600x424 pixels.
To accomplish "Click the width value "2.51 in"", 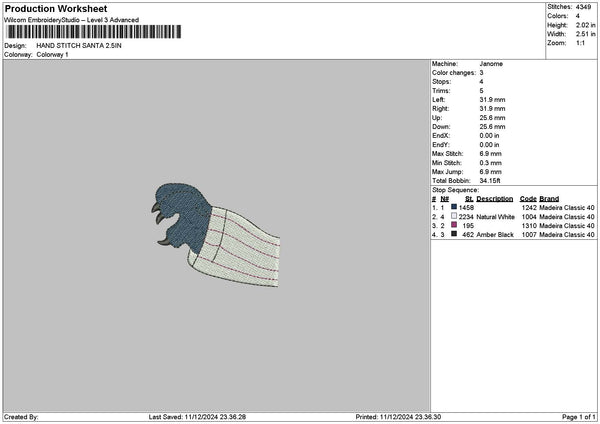I will (x=585, y=34).
